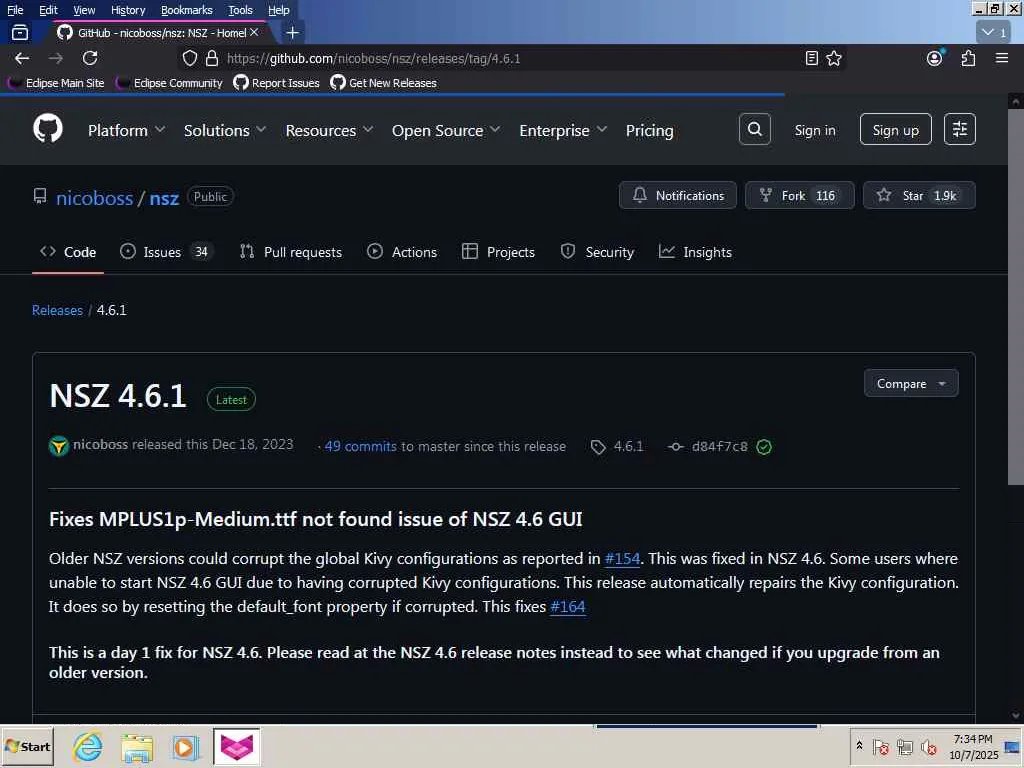This screenshot has width=1024, height=768.
Task: Click the Firefox View icon at tab bar start
Action: (20, 32)
